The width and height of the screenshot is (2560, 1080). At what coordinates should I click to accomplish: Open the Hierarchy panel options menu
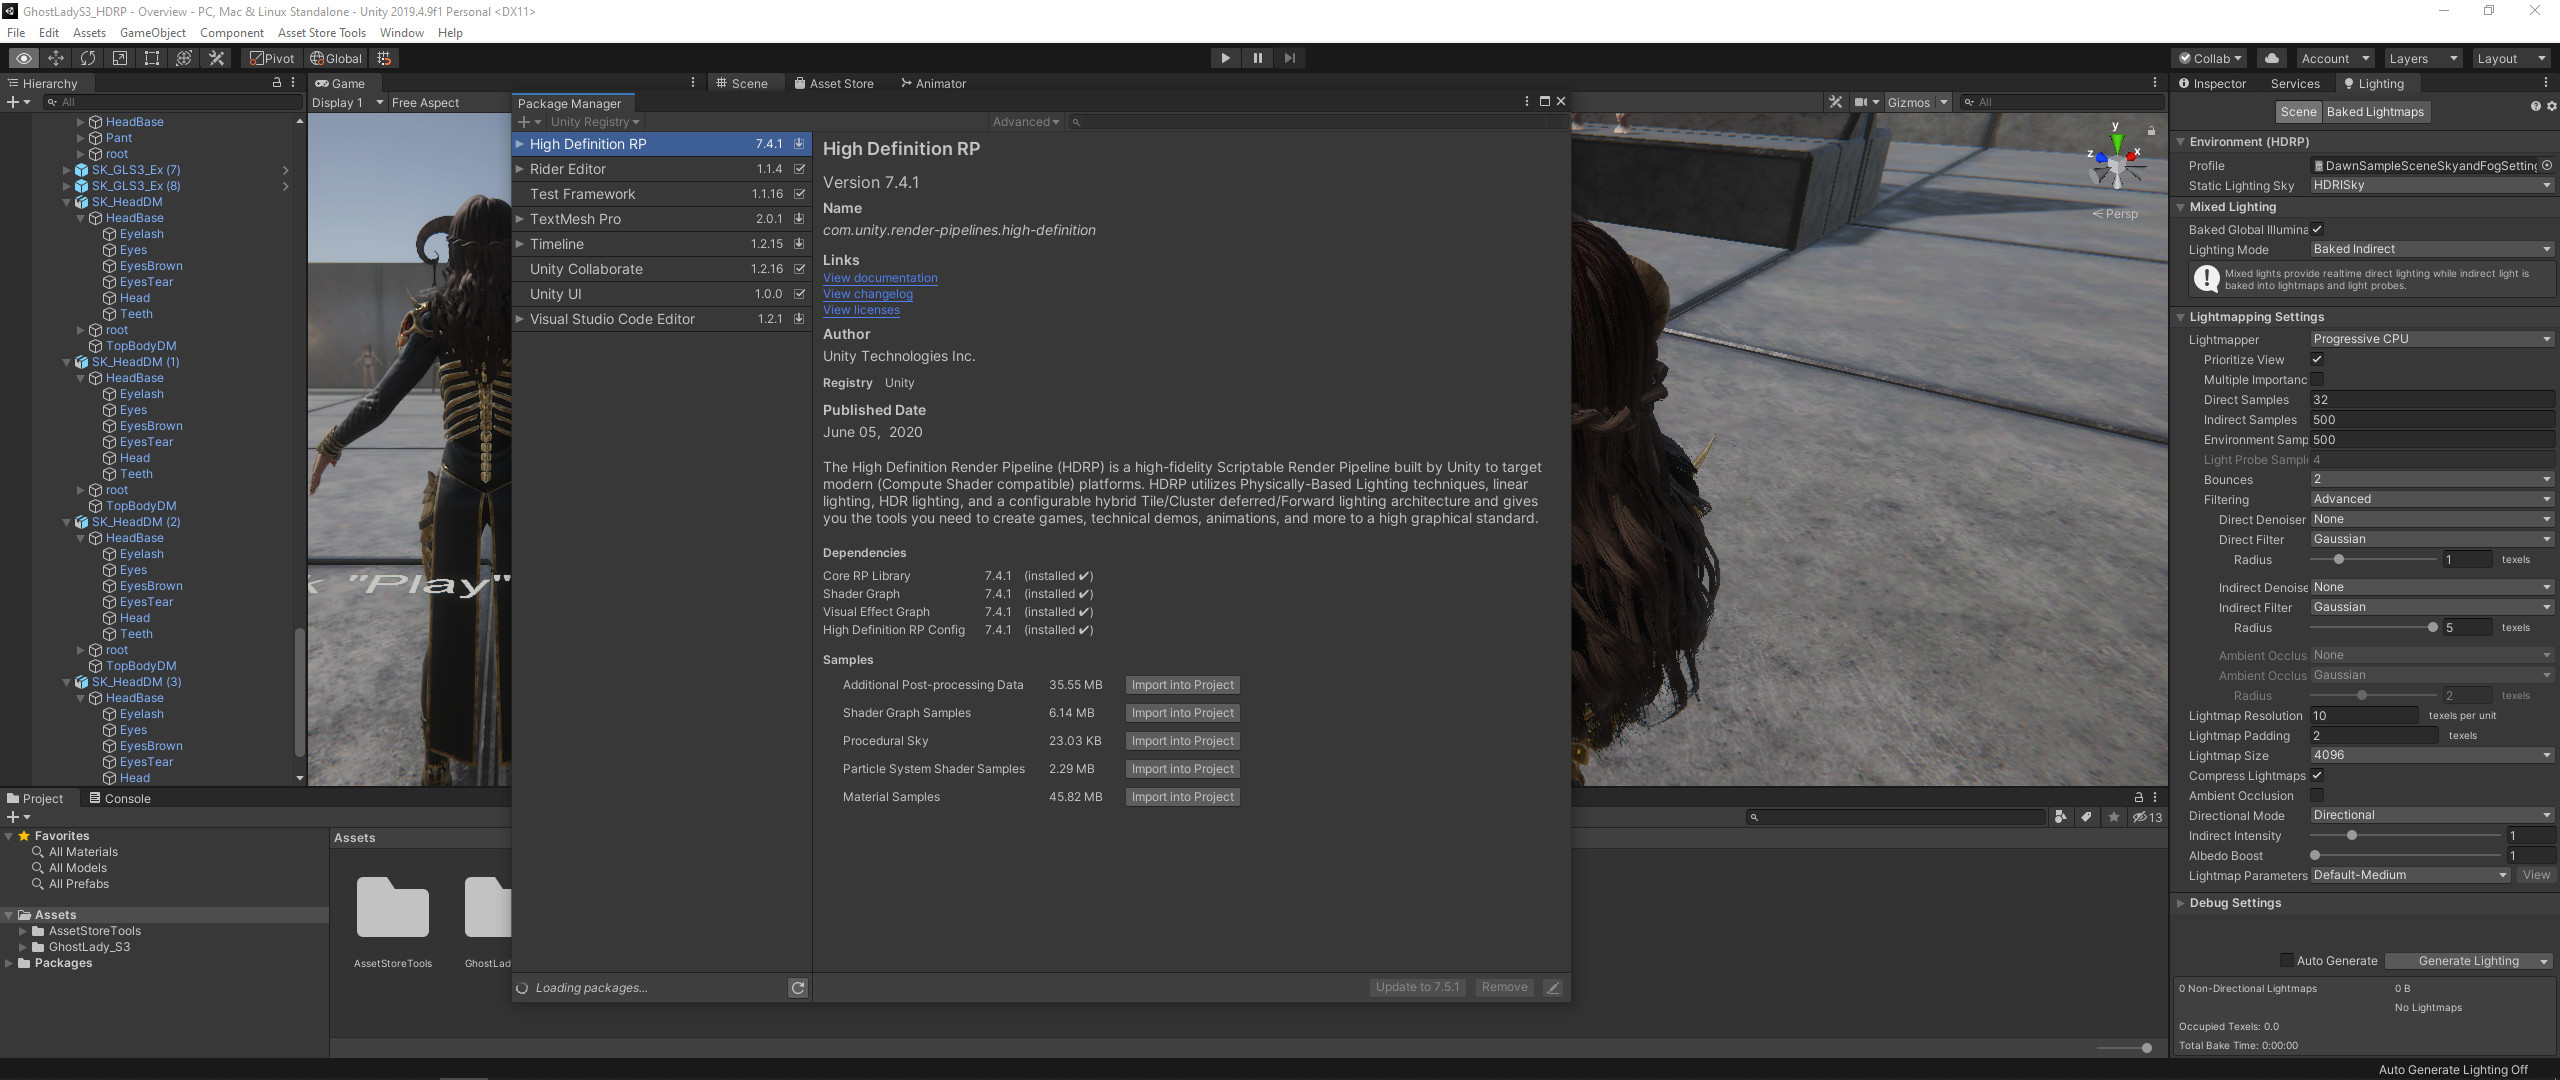[x=293, y=83]
